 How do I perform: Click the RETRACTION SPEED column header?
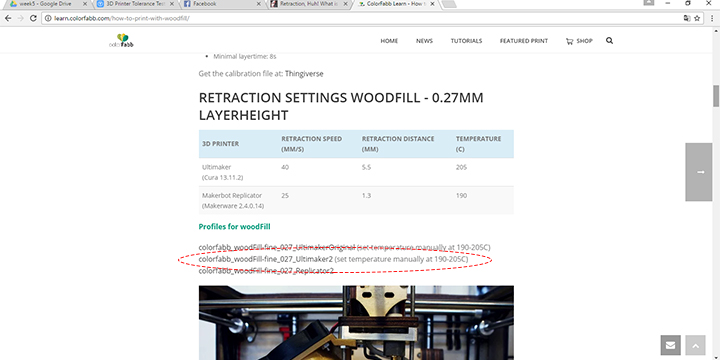[311, 144]
